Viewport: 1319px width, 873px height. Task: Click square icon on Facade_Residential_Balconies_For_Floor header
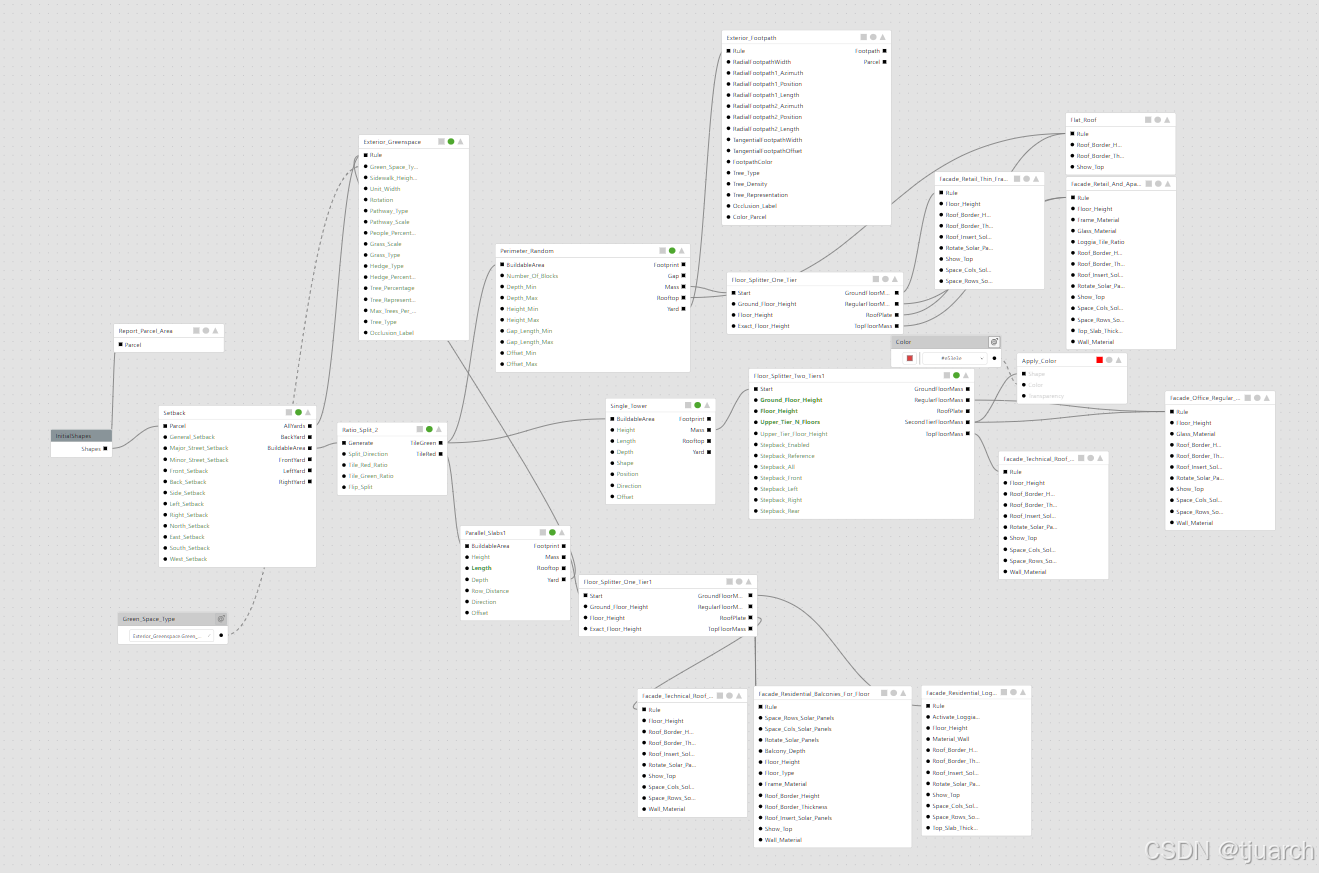click(x=883, y=692)
